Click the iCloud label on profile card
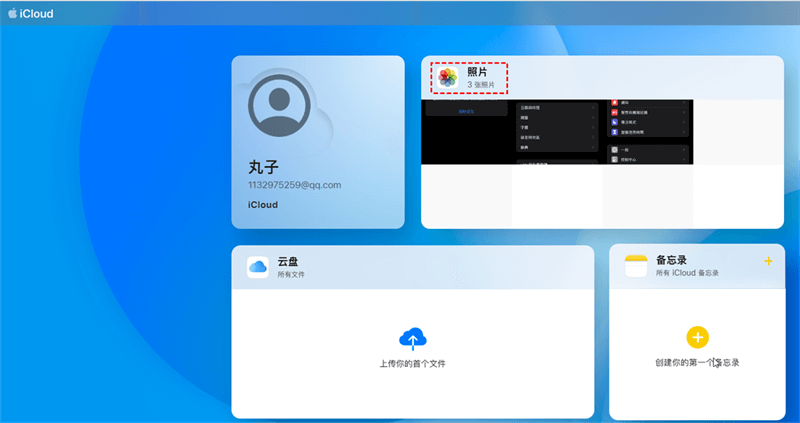 click(x=263, y=205)
